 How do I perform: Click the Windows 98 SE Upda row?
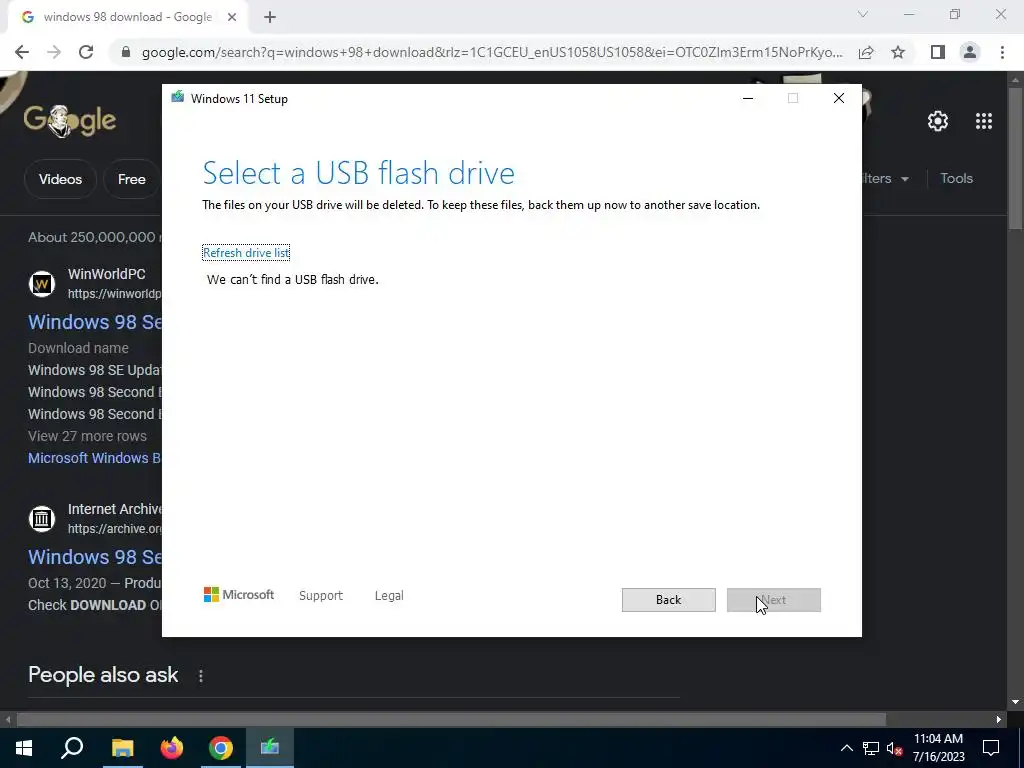click(95, 370)
